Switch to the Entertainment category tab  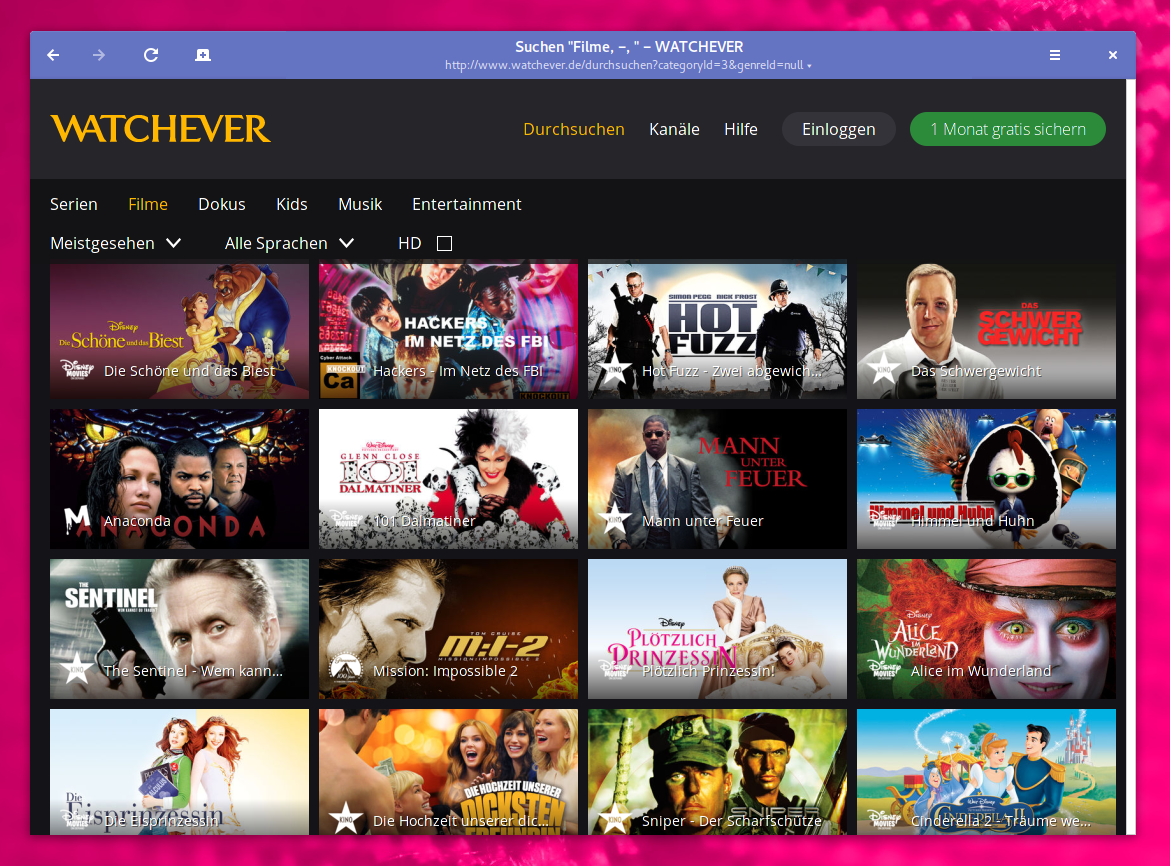[466, 204]
